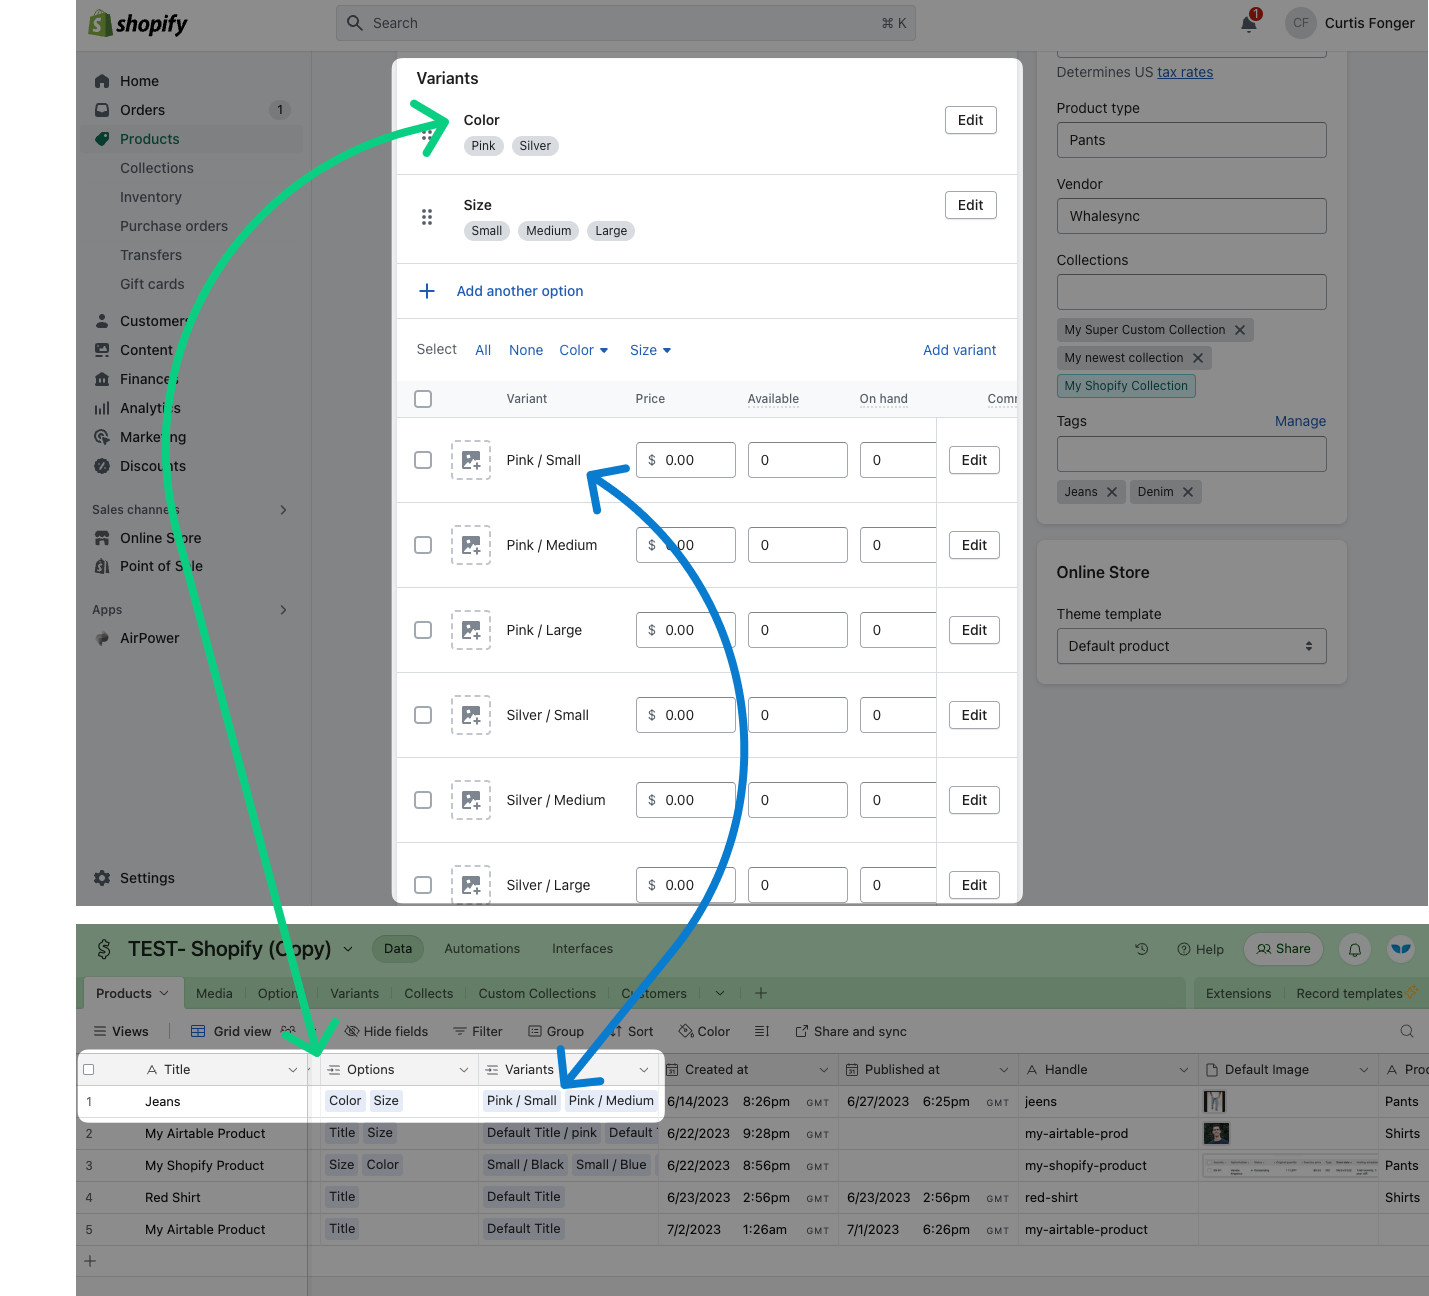The height and width of the screenshot is (1296, 1429).
Task: Expand the Sales channels section chevron
Action: 284,510
